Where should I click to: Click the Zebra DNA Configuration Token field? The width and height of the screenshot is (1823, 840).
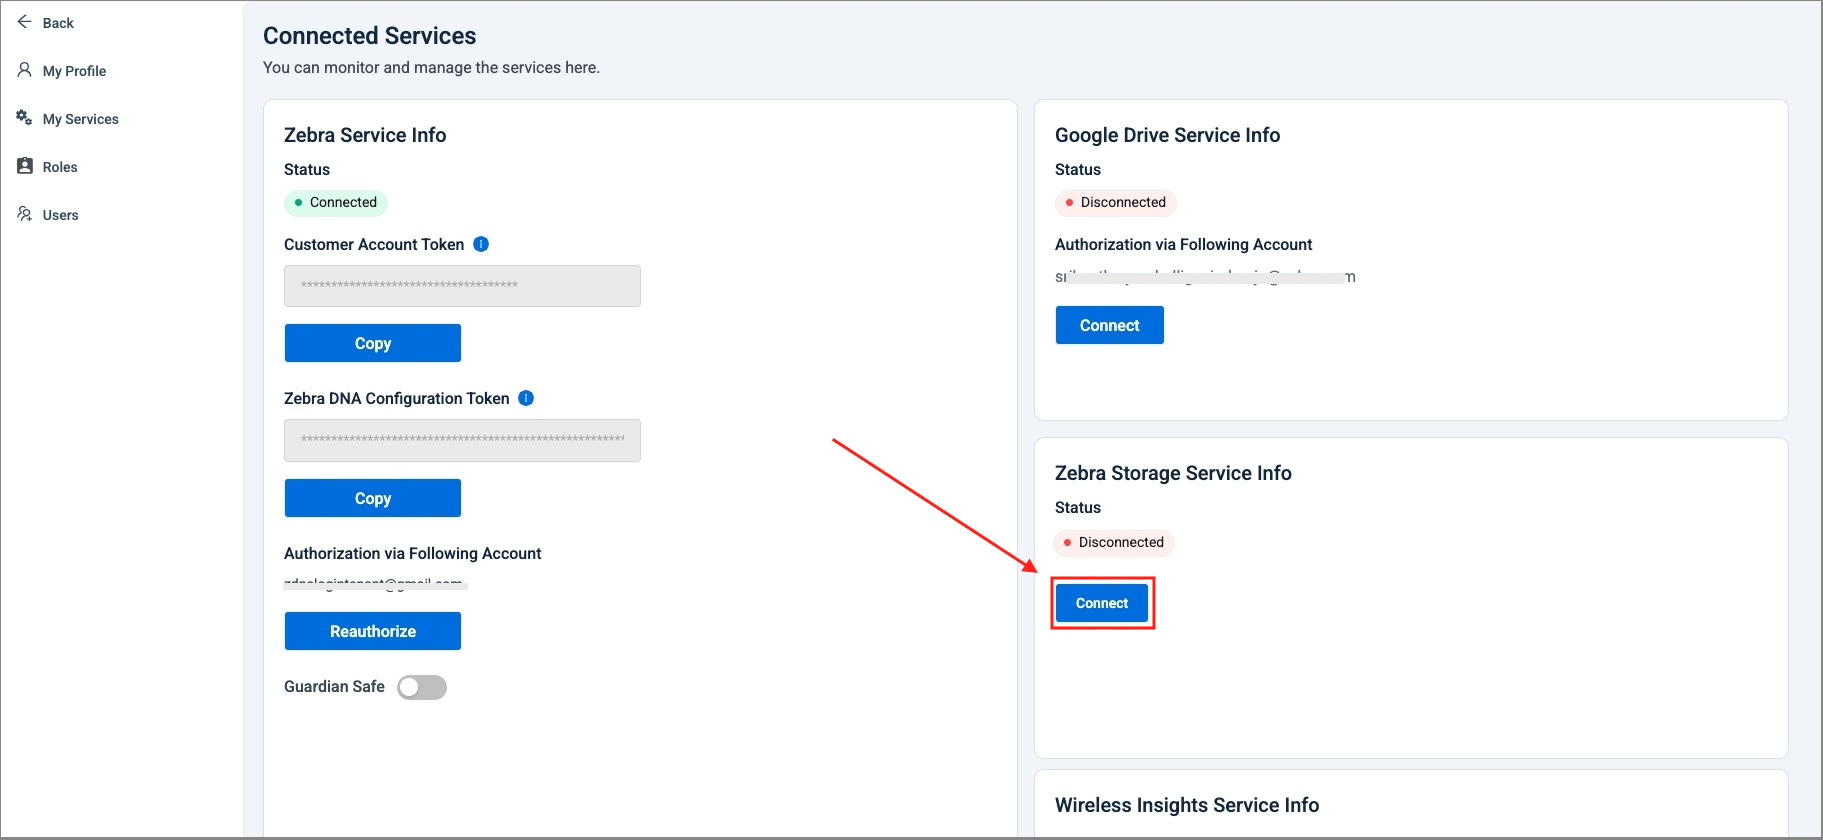[x=462, y=440]
